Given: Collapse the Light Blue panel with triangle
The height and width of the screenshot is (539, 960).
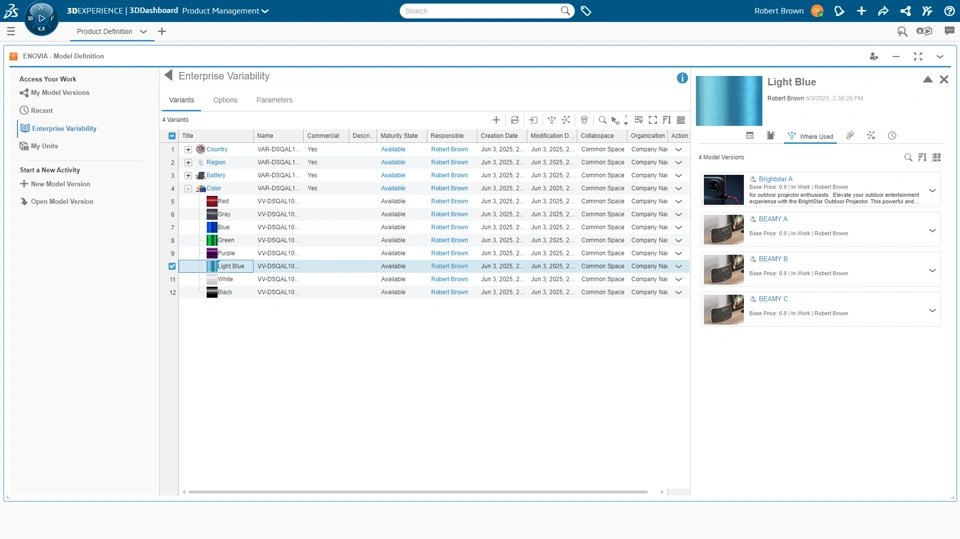Looking at the screenshot, I should coord(928,80).
